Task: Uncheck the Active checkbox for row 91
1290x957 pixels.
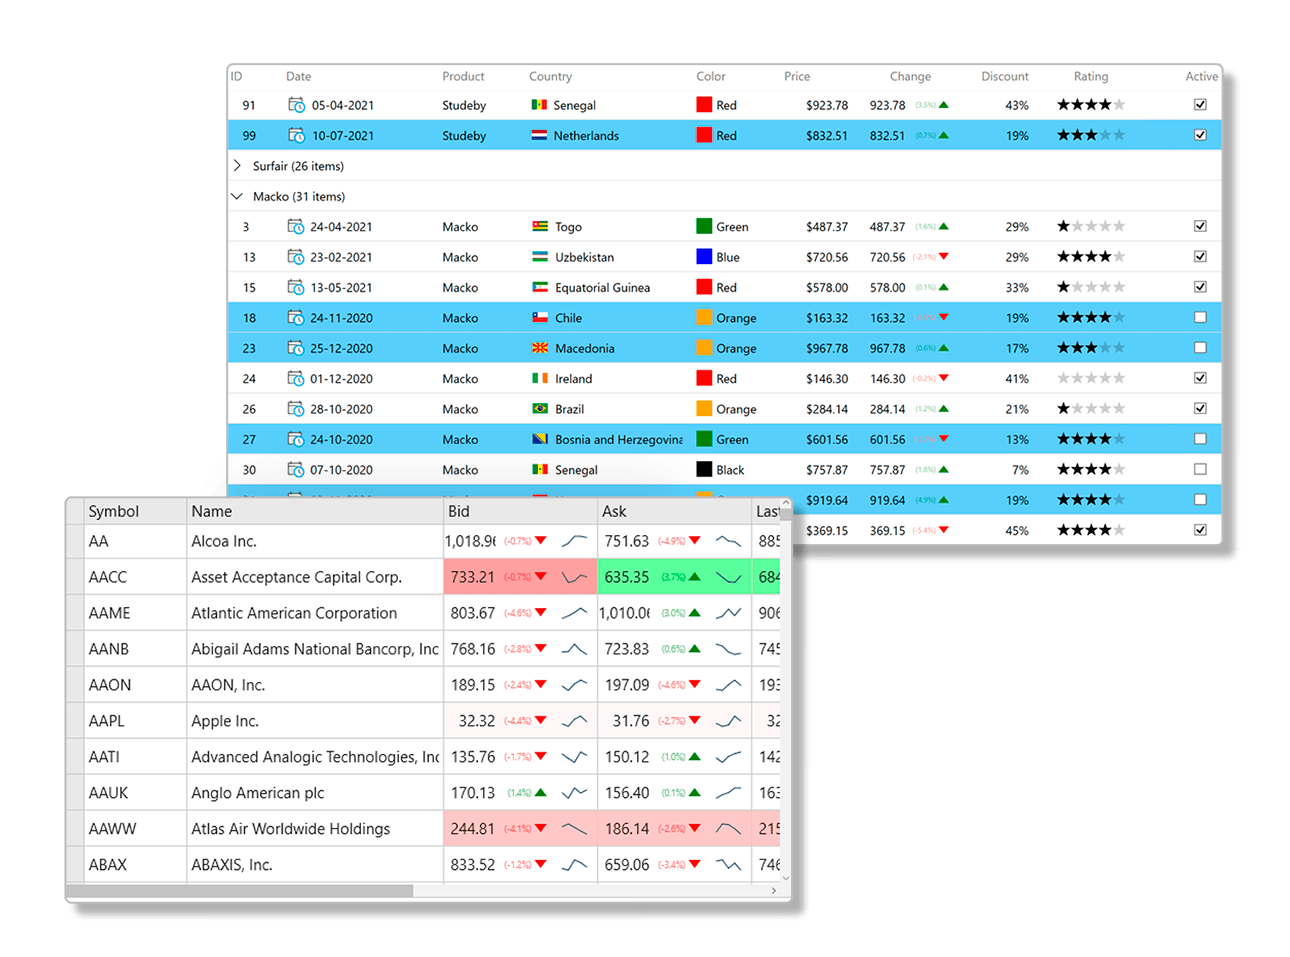Action: pyautogui.click(x=1200, y=105)
